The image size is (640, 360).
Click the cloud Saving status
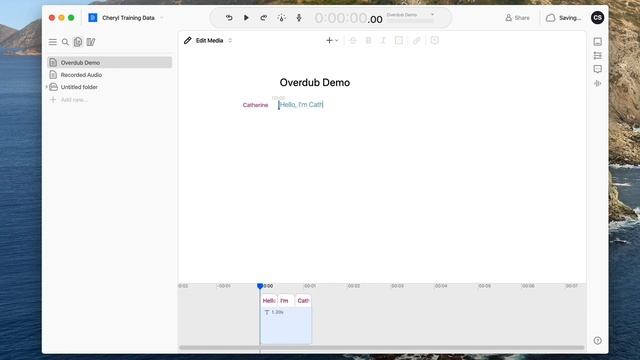coord(564,18)
